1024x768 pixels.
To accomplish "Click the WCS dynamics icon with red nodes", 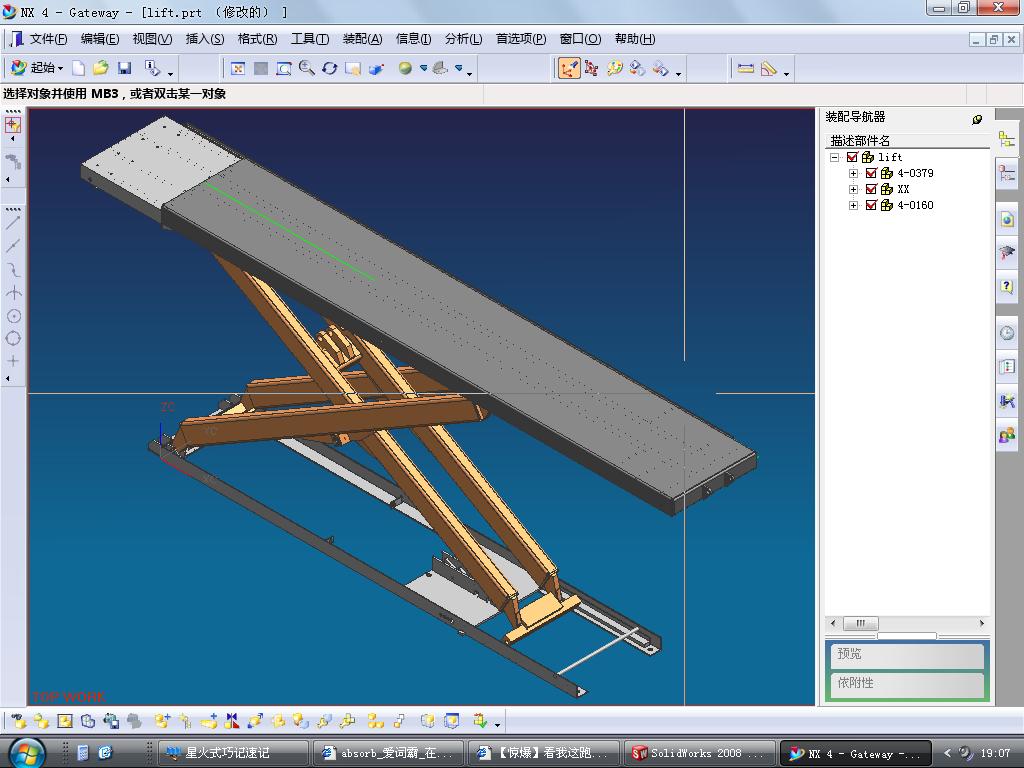I will [592, 68].
